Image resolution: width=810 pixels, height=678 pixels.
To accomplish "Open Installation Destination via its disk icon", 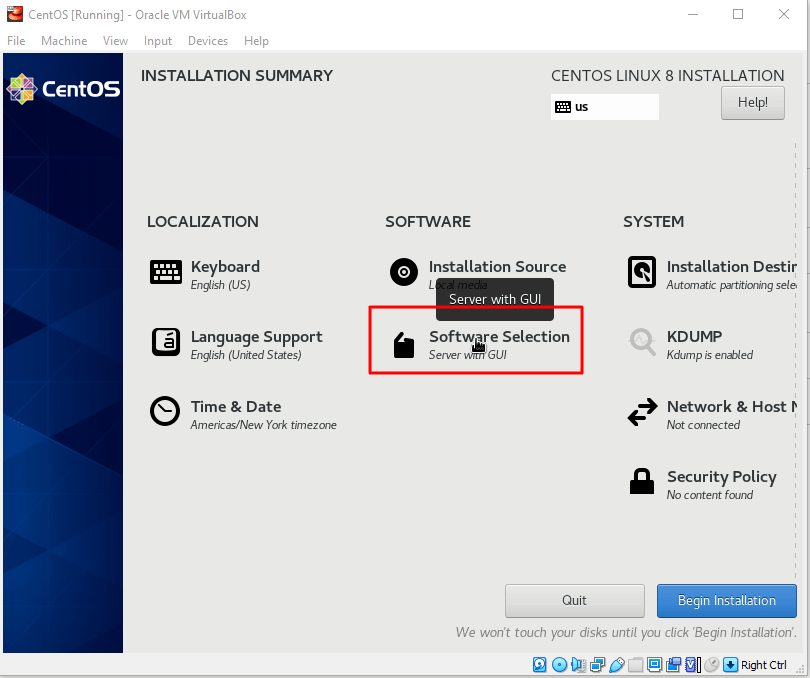I will pos(642,272).
